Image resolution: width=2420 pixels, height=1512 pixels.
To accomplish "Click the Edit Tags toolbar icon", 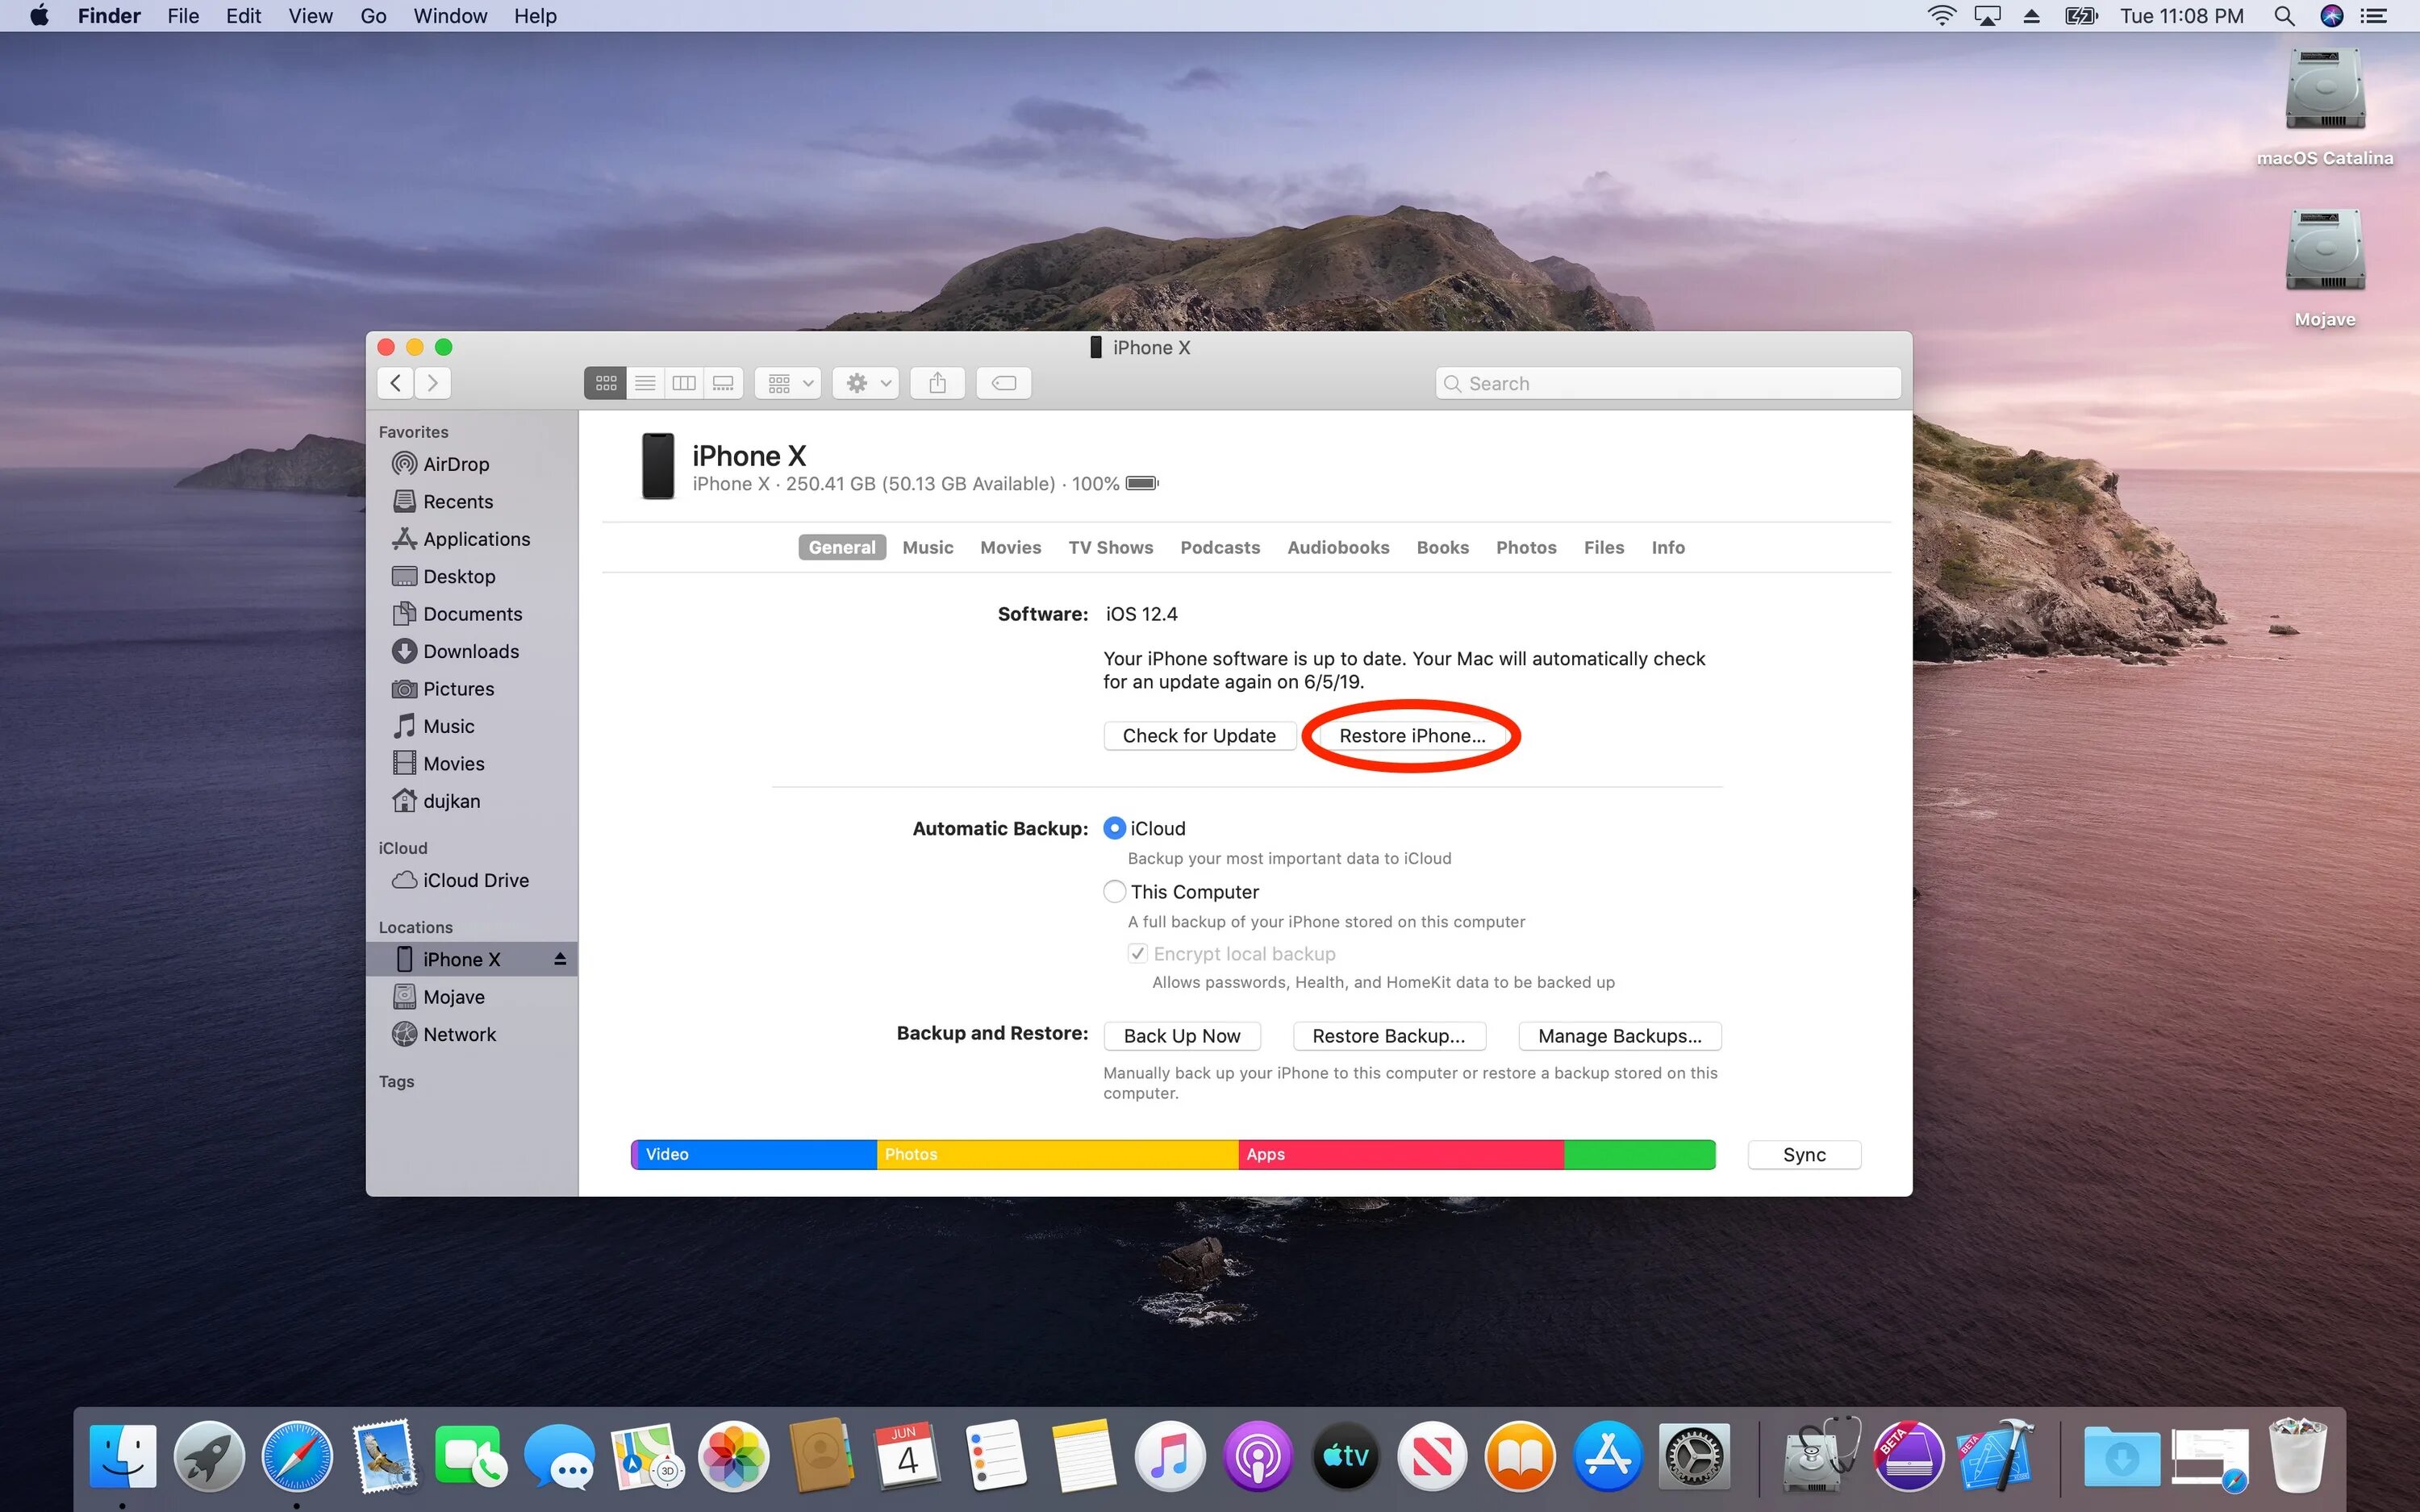I will pos(1003,383).
